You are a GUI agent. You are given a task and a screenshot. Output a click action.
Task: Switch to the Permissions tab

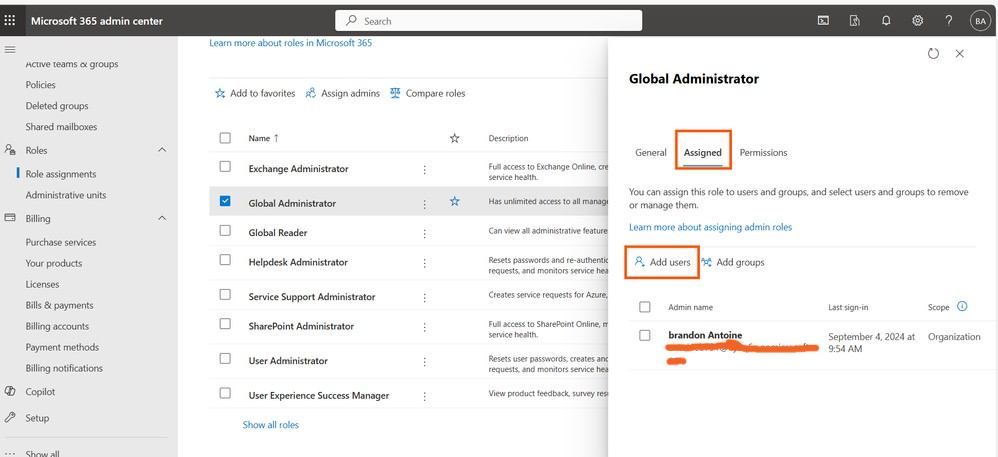coord(763,153)
